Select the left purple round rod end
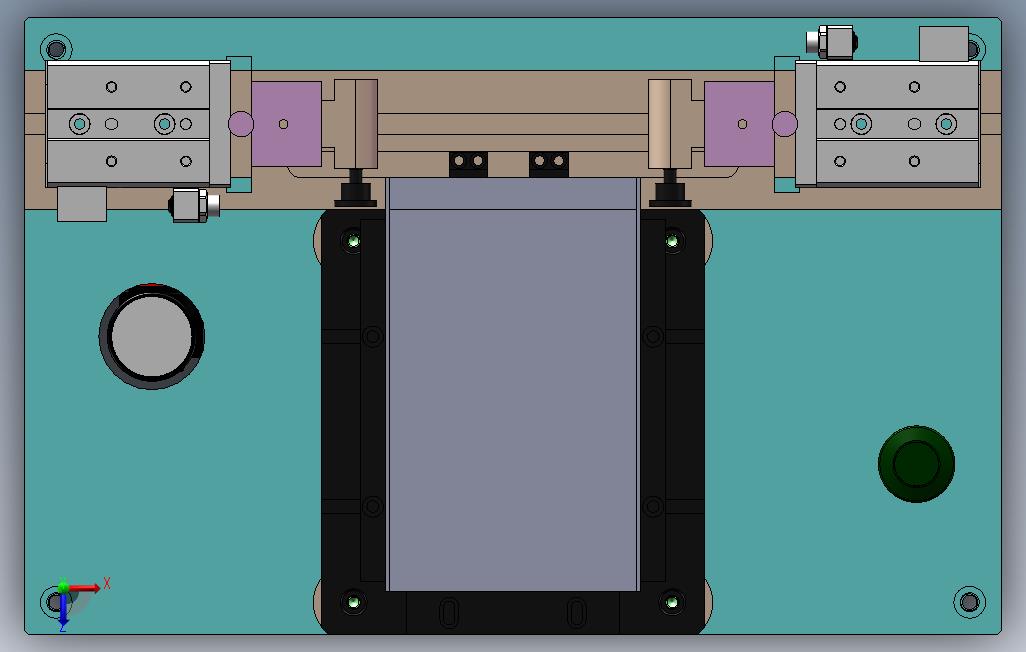The image size is (1026, 652). point(241,124)
